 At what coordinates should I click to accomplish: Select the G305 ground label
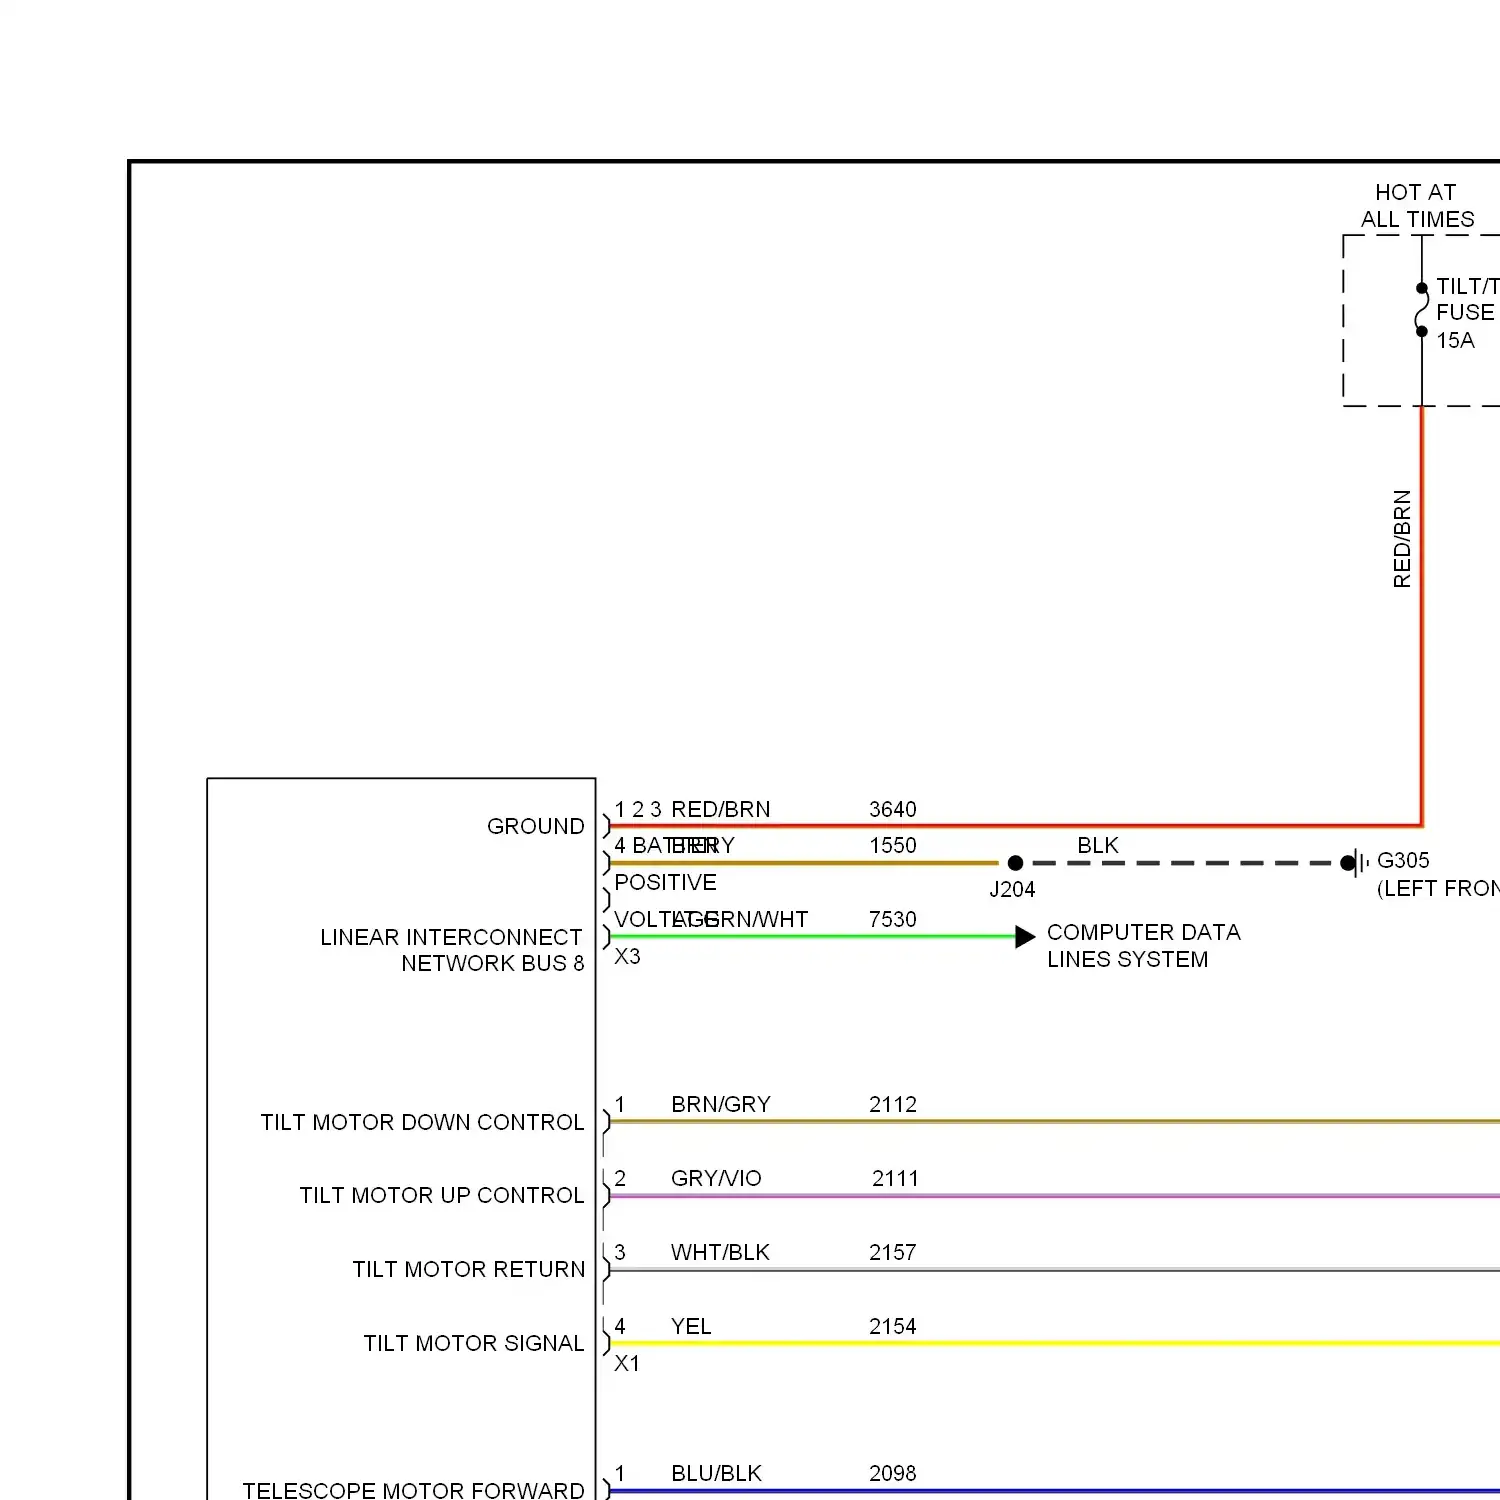1403,860
